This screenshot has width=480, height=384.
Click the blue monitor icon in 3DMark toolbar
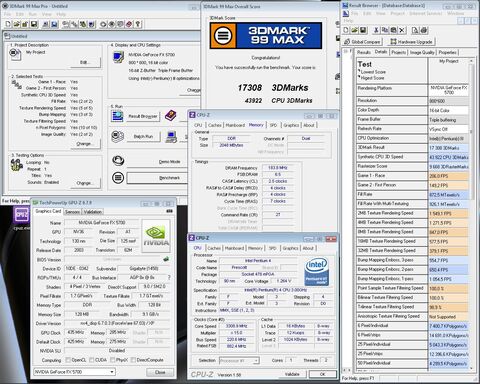[54, 24]
